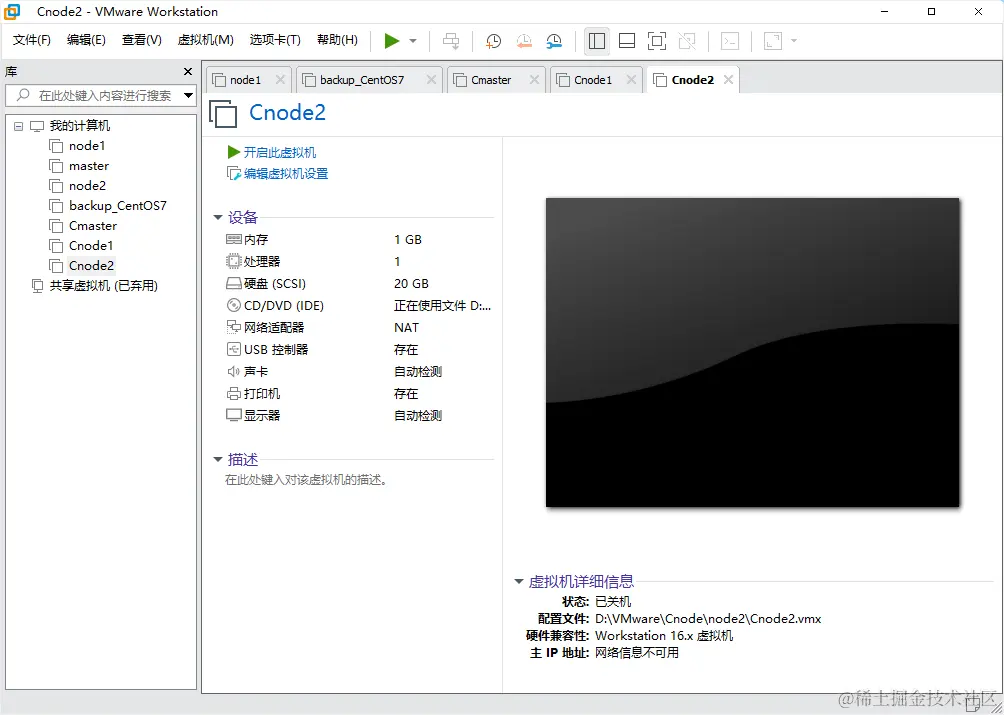Image resolution: width=1004 pixels, height=715 pixels.
Task: Switch to the backup_CentOS7 tab
Action: [x=362, y=80]
